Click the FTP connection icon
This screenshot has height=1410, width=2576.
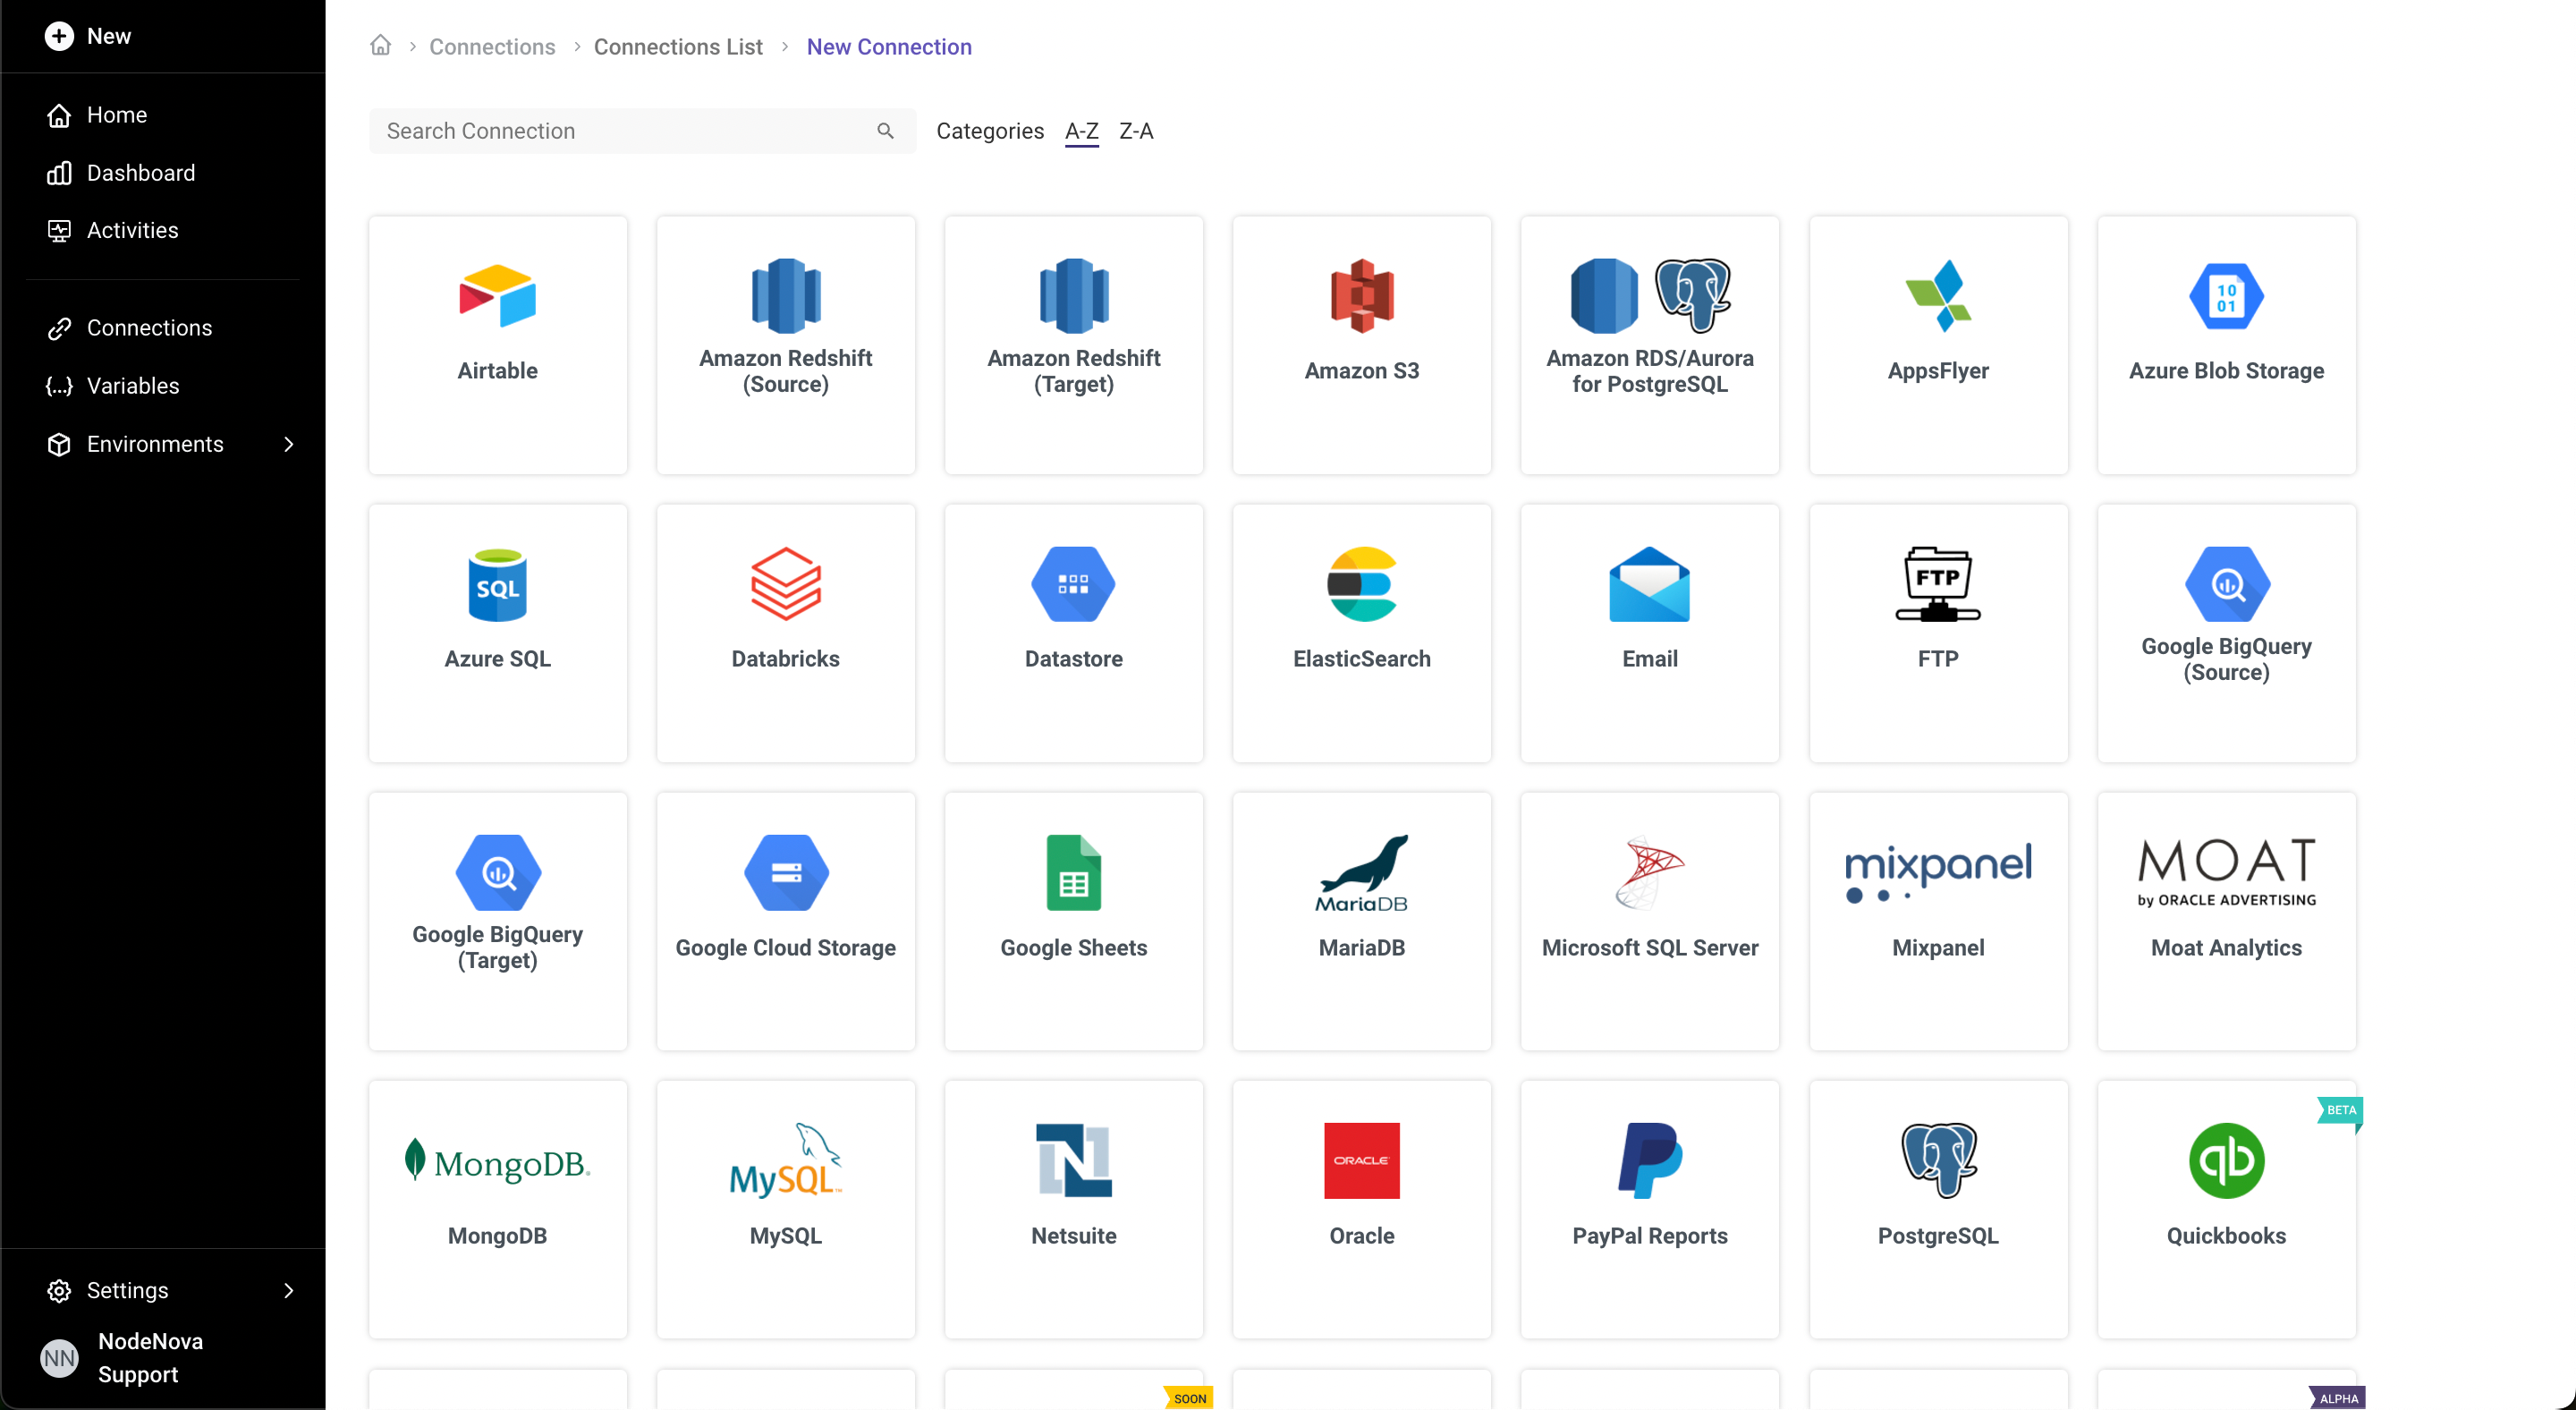point(1937,583)
